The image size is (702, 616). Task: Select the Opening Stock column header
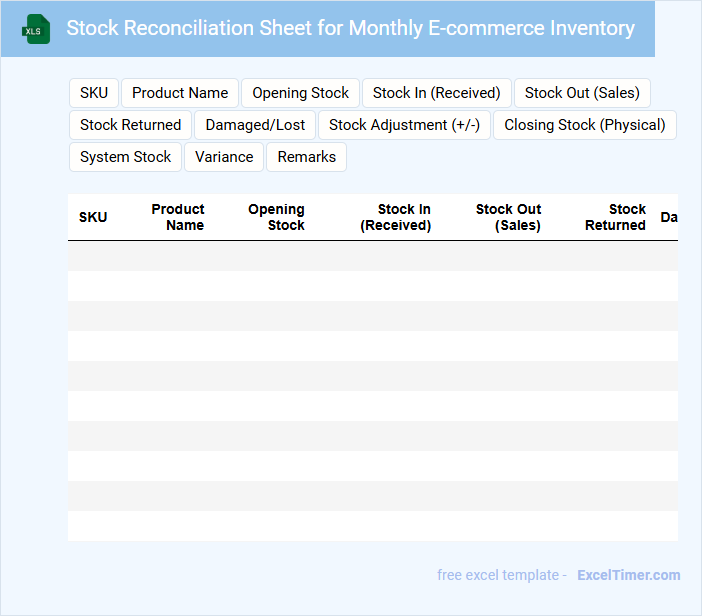276,217
